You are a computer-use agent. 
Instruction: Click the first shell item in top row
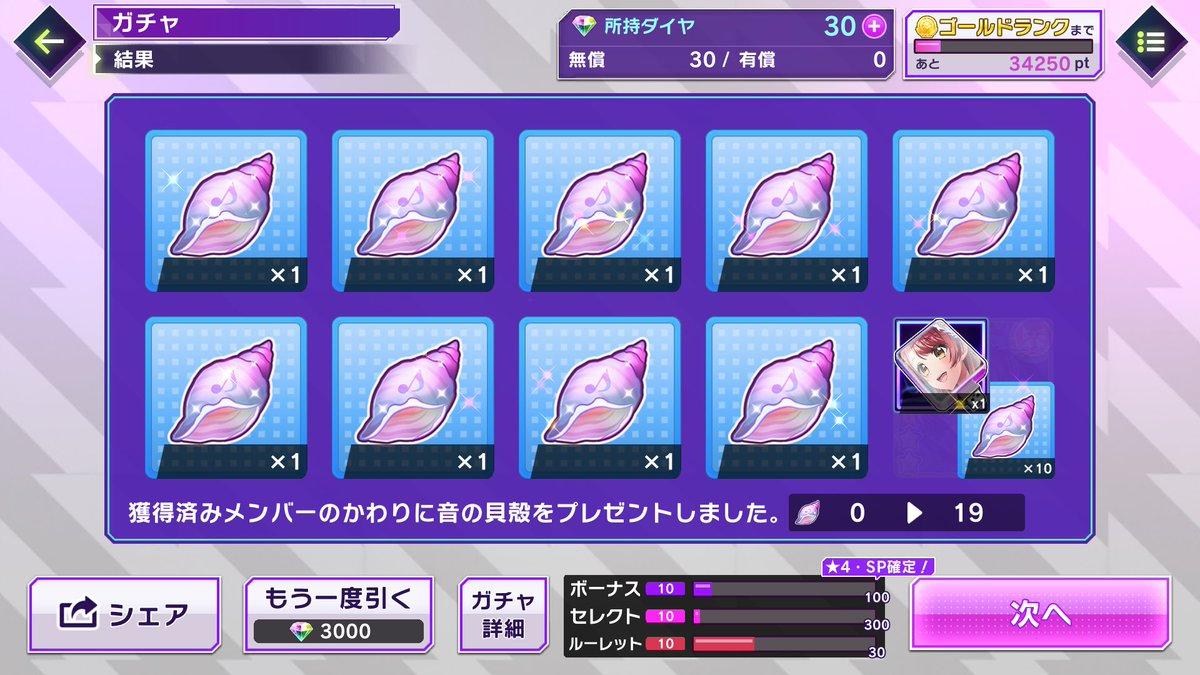226,211
